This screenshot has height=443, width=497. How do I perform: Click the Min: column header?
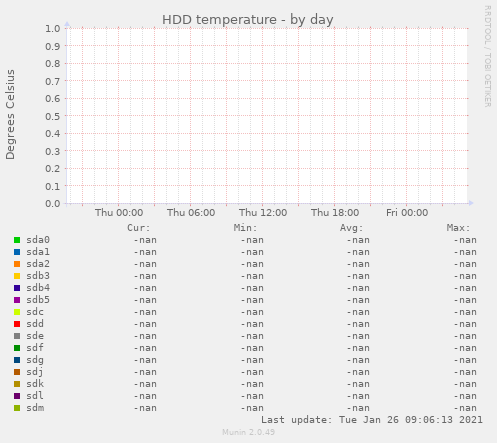point(245,228)
